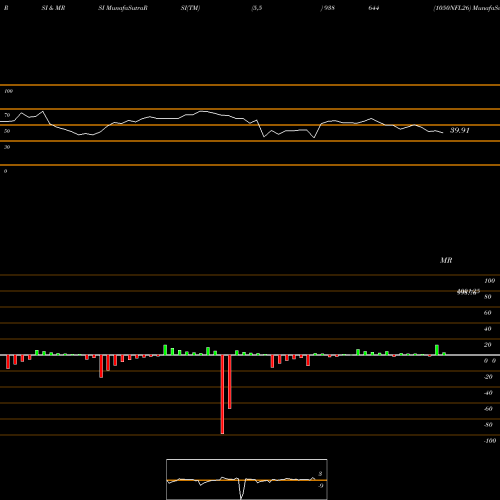Click the 100 label on the MR axis
Screen dimensions: 500x500
click(489, 281)
